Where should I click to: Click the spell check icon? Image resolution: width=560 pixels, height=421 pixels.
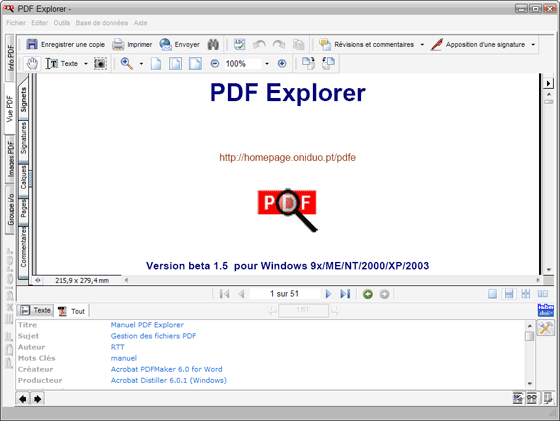point(239,44)
